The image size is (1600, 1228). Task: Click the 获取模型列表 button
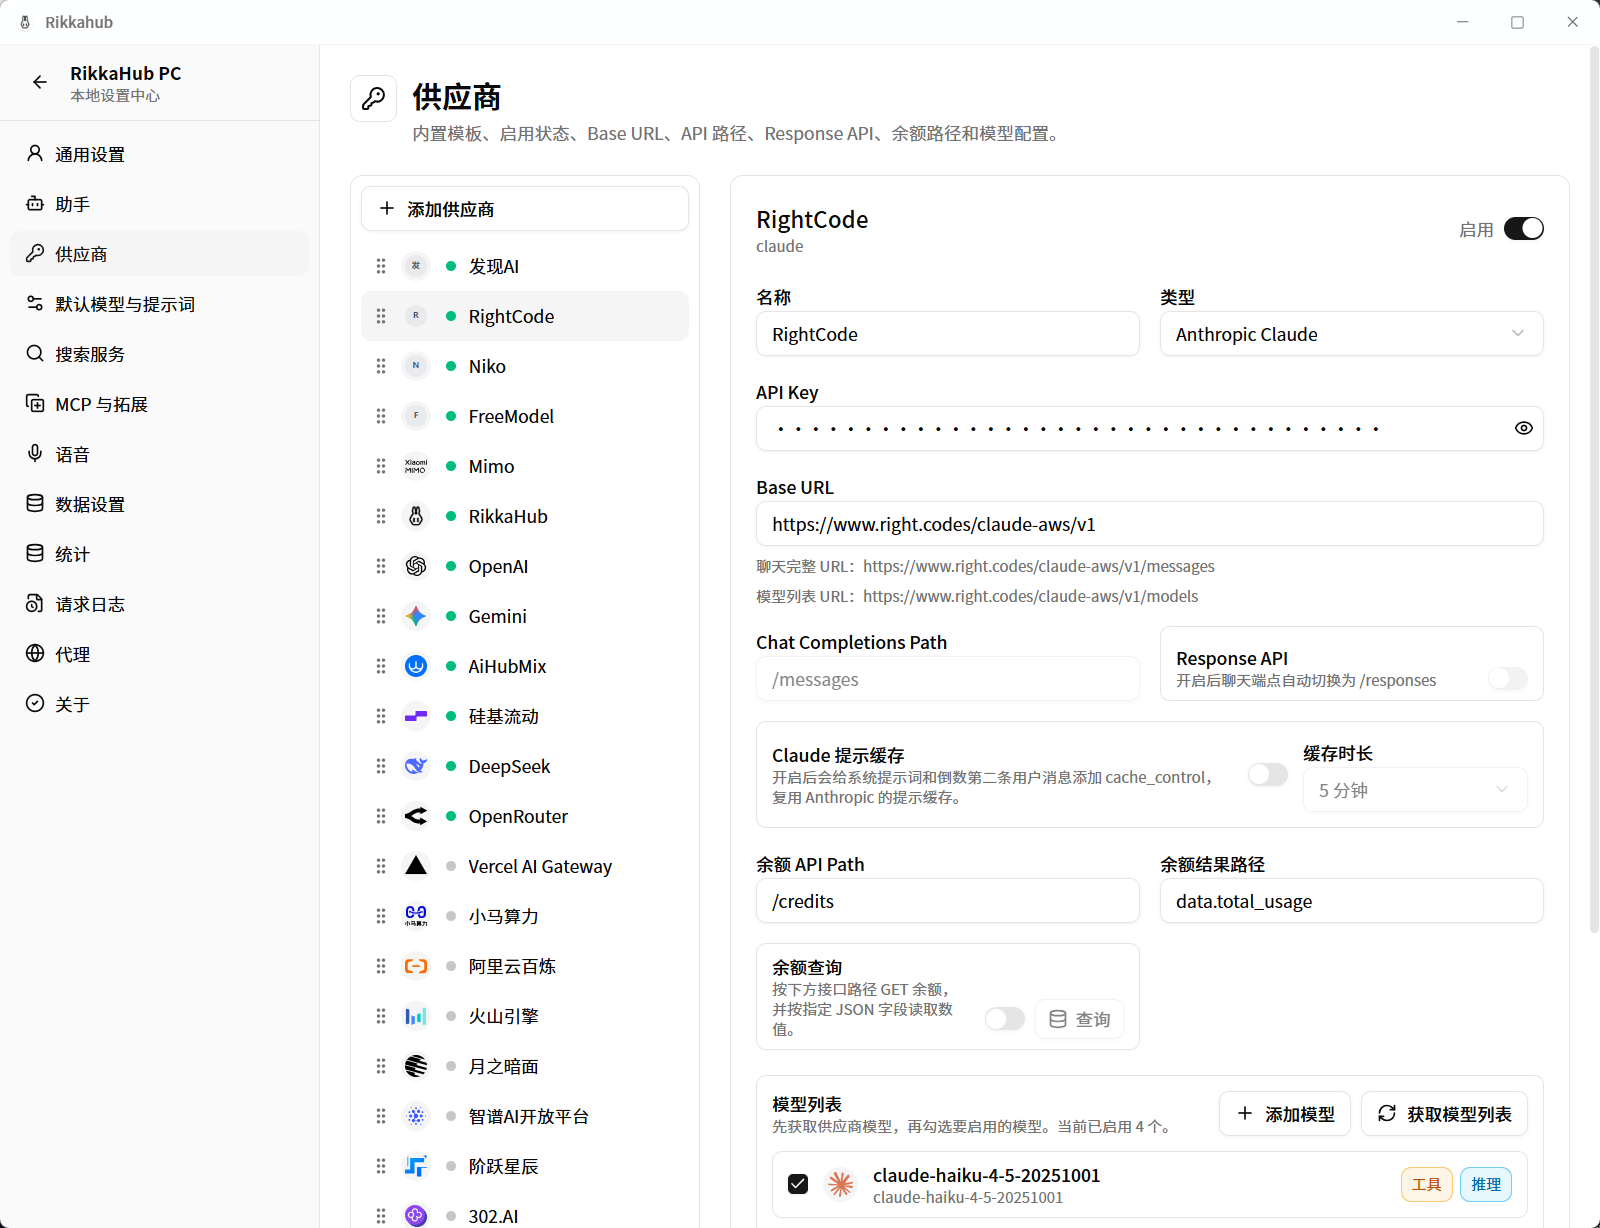1444,1114
